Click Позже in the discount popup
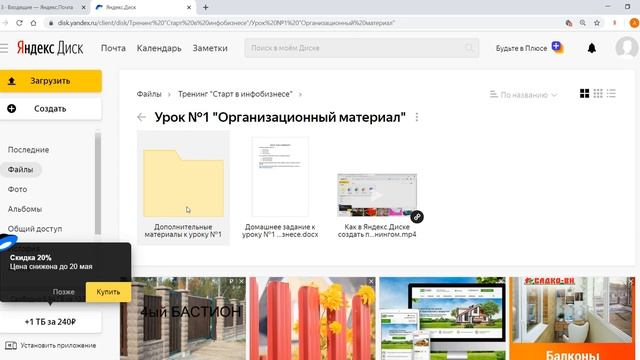This screenshot has width=640, height=360. coord(64,292)
